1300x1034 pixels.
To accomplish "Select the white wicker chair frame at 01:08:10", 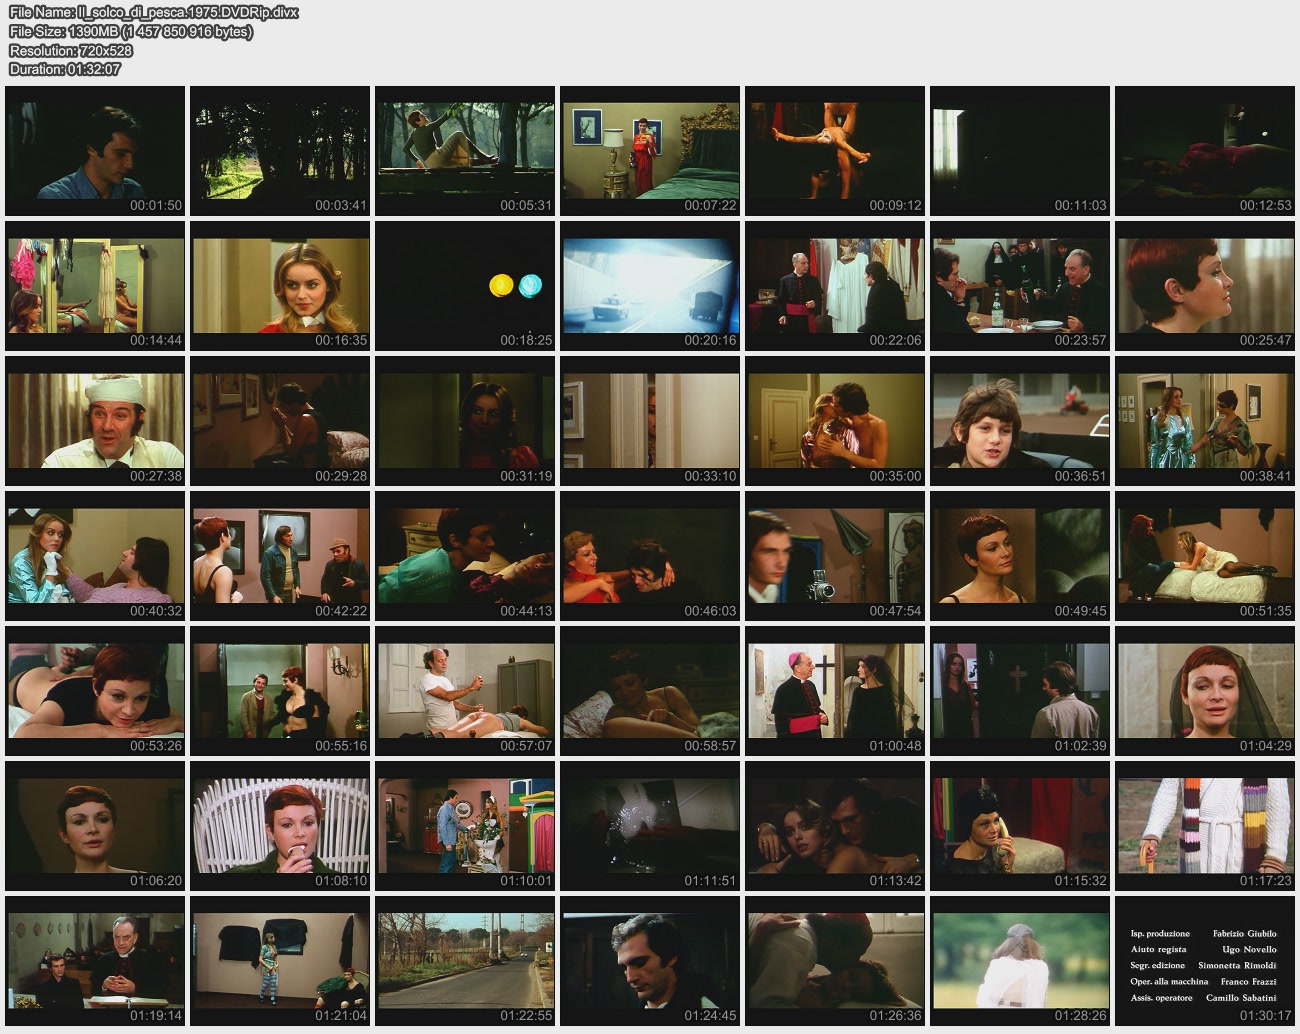I will coord(280,826).
